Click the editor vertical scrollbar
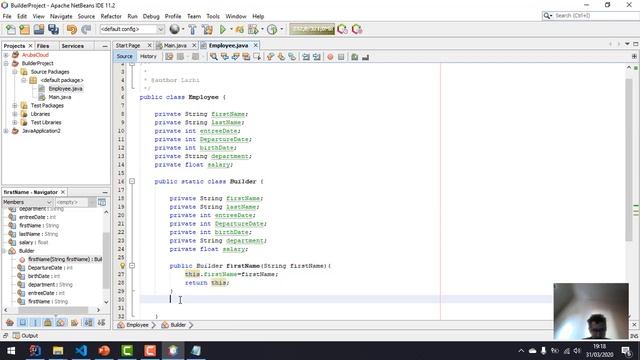 click(629, 159)
